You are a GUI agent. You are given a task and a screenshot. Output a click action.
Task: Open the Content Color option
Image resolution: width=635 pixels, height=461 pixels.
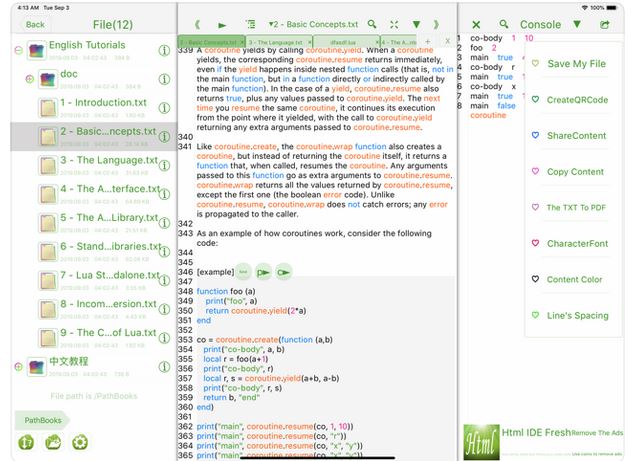[x=574, y=280]
